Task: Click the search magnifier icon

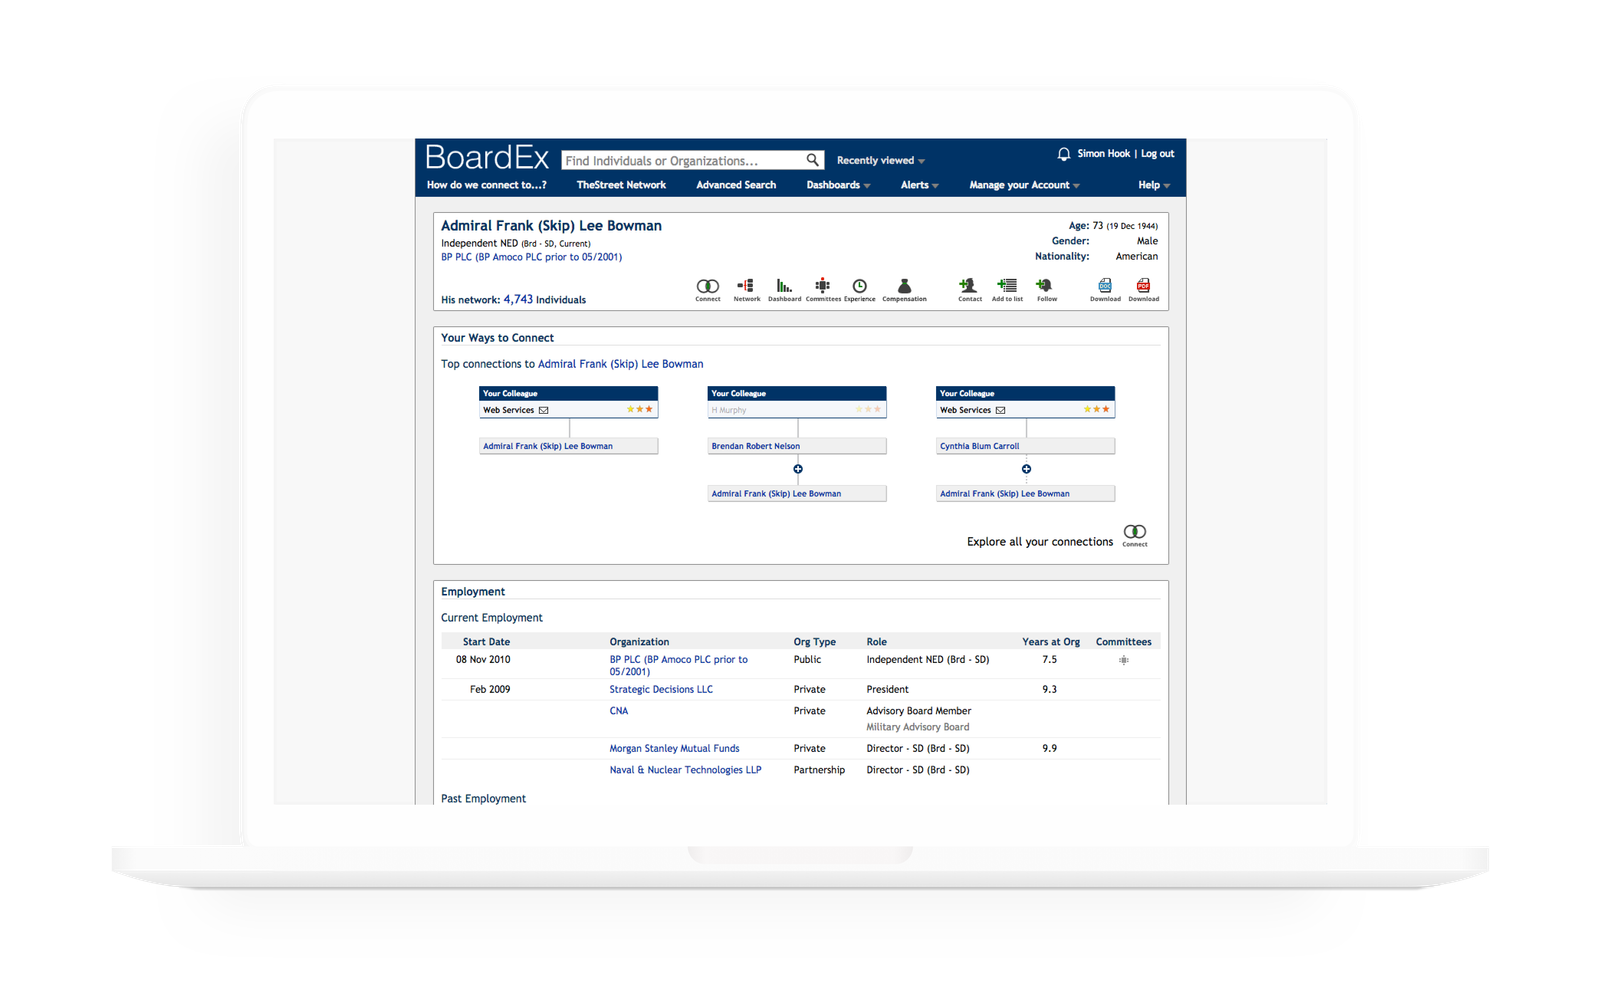Action: click(813, 160)
